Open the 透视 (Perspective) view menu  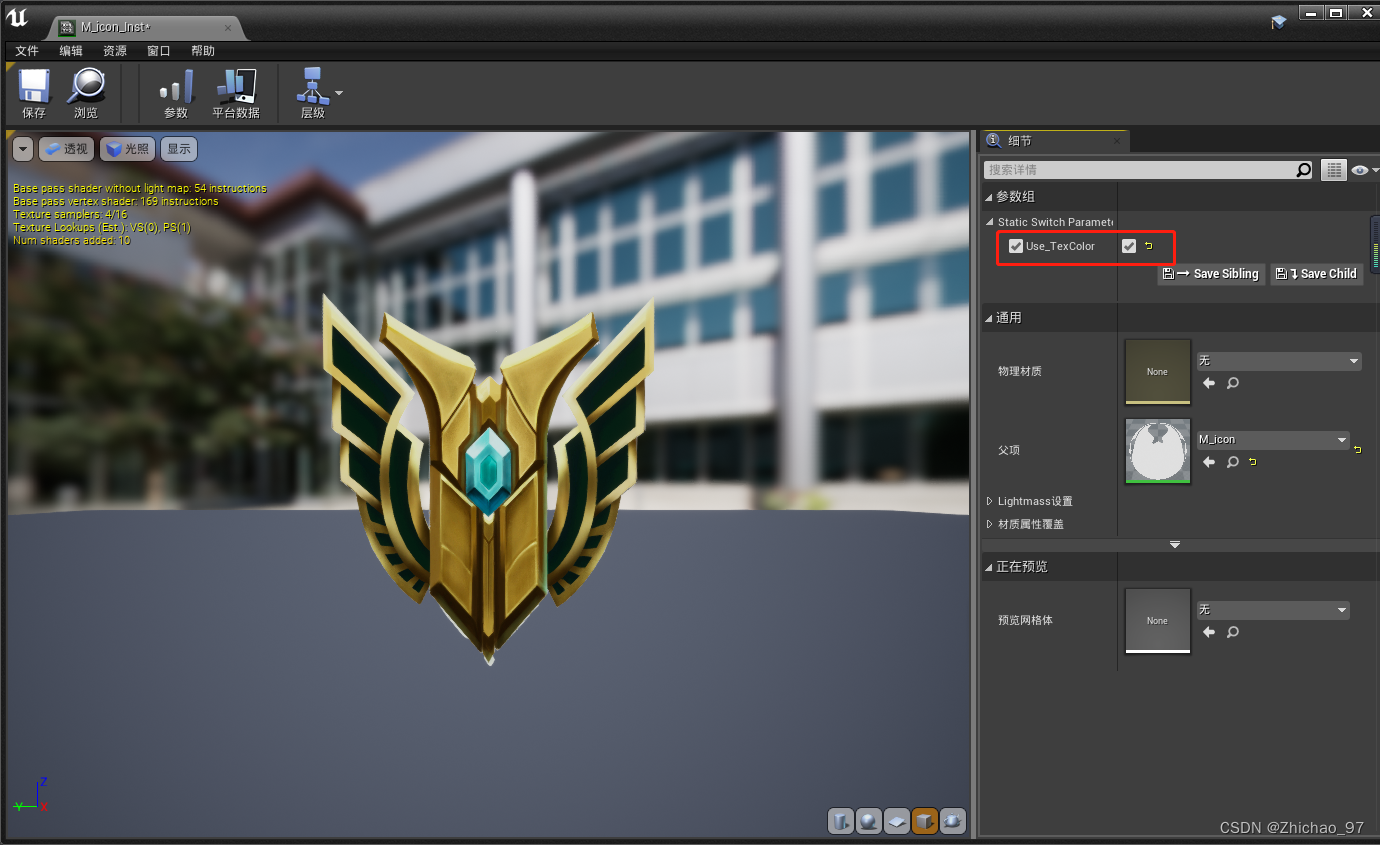[x=66, y=149]
